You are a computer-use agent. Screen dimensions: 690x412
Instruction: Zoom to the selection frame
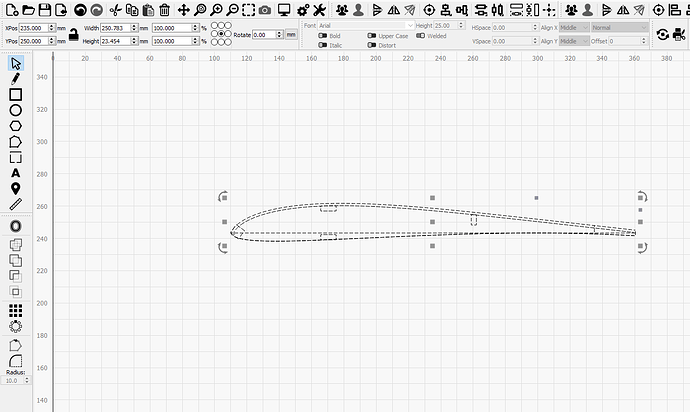click(x=248, y=10)
